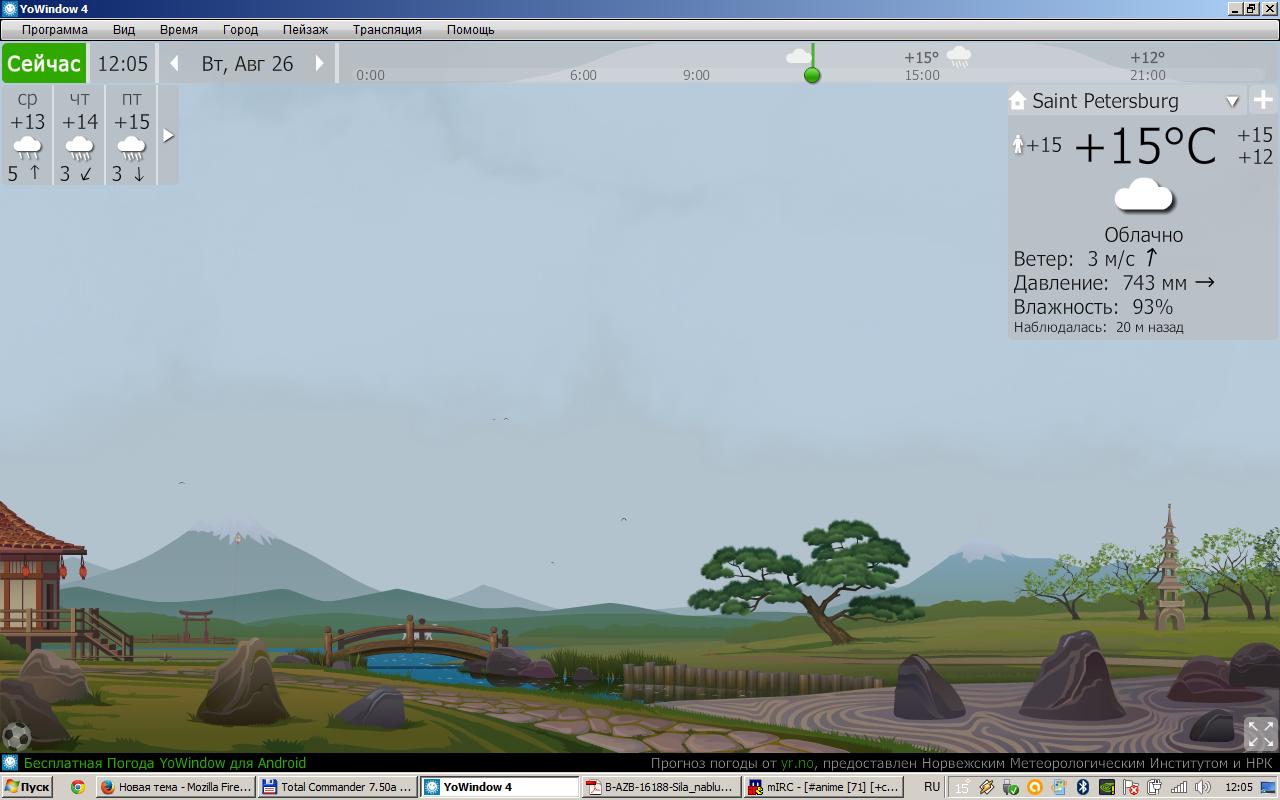1280x800 pixels.
Task: Go to next day arrow
Action: (x=320, y=64)
